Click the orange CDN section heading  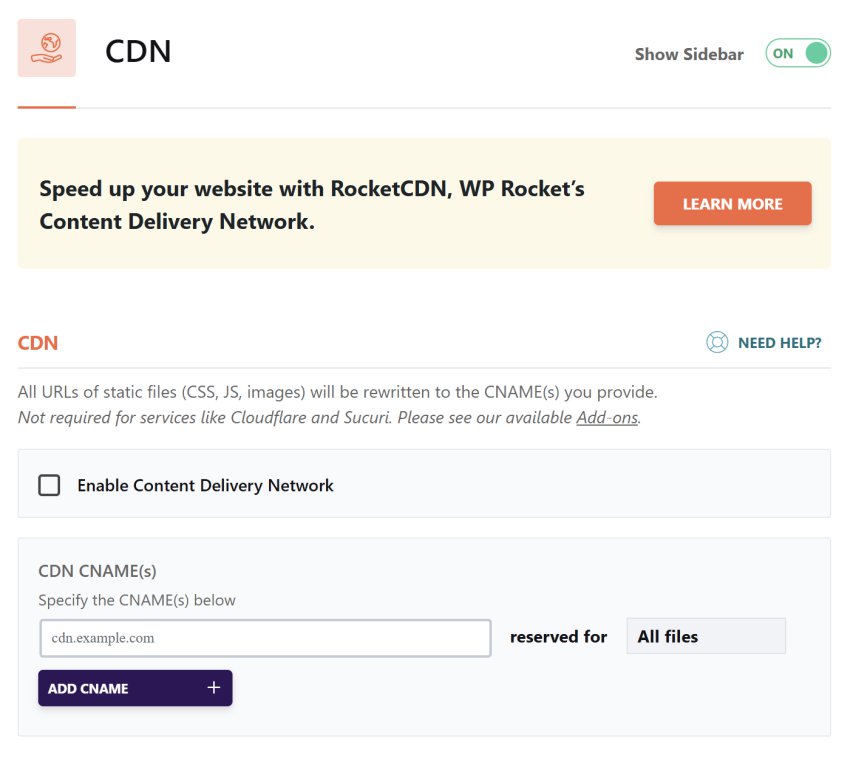coord(37,342)
